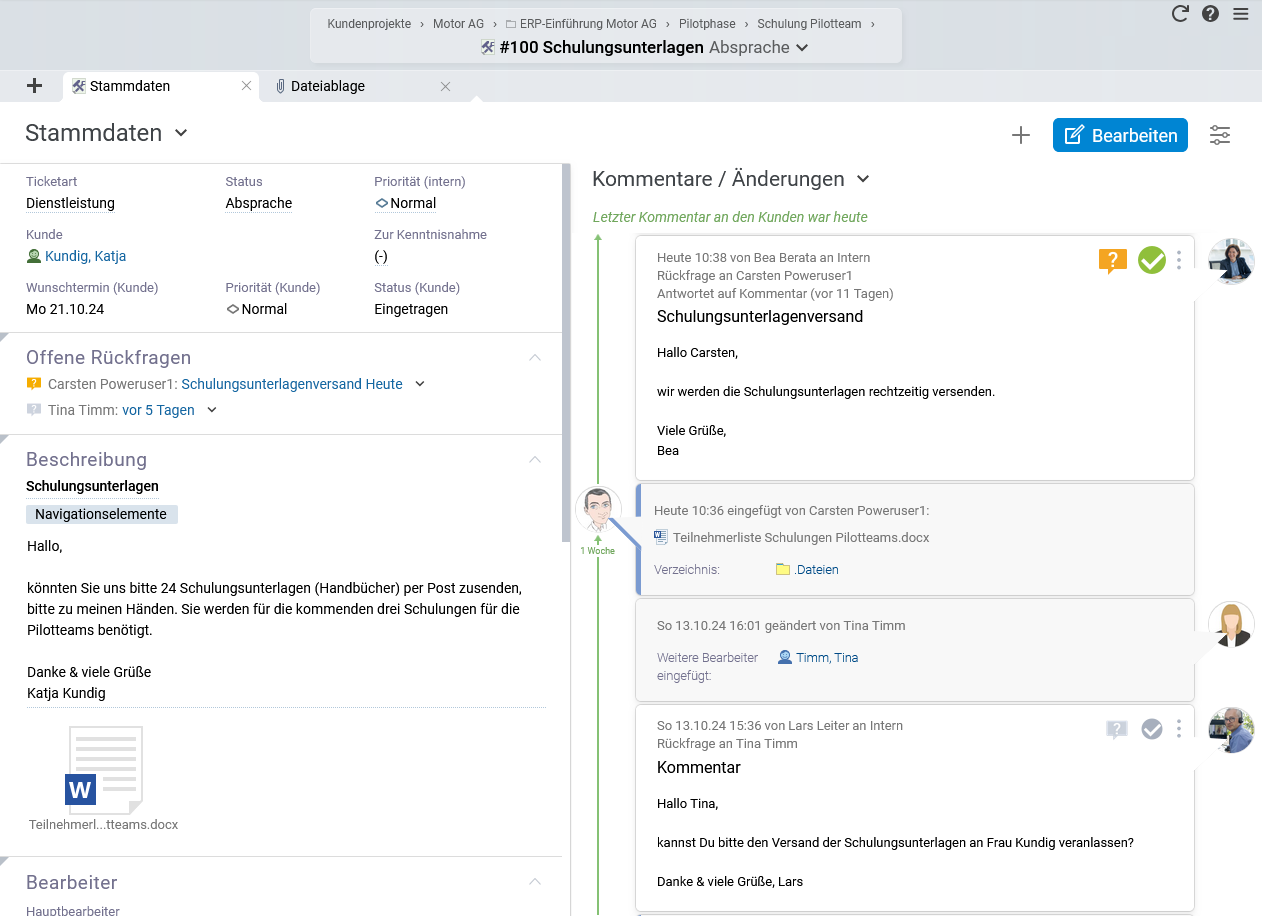Expand the Stammdaten heading dropdown
Viewport: 1262px width, 916px height.
(181, 133)
